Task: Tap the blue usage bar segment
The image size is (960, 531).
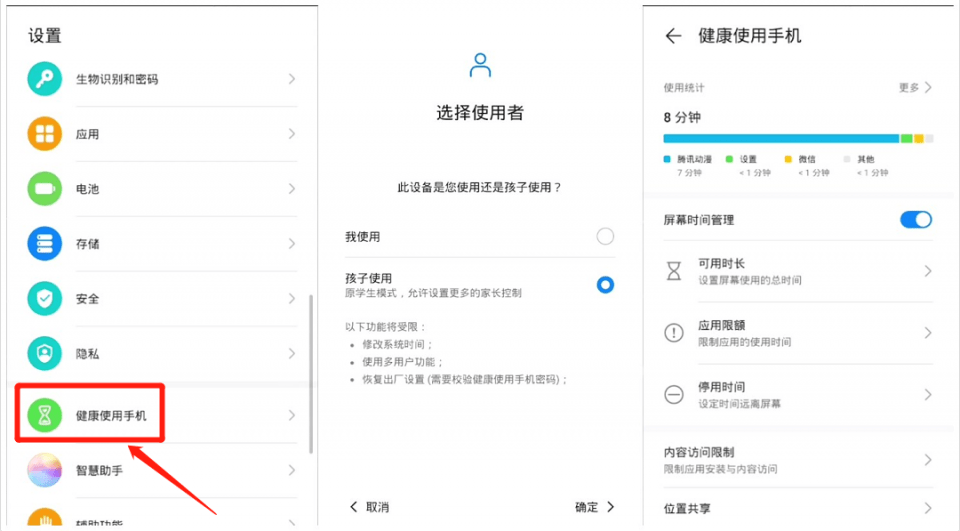Action: pos(781,138)
